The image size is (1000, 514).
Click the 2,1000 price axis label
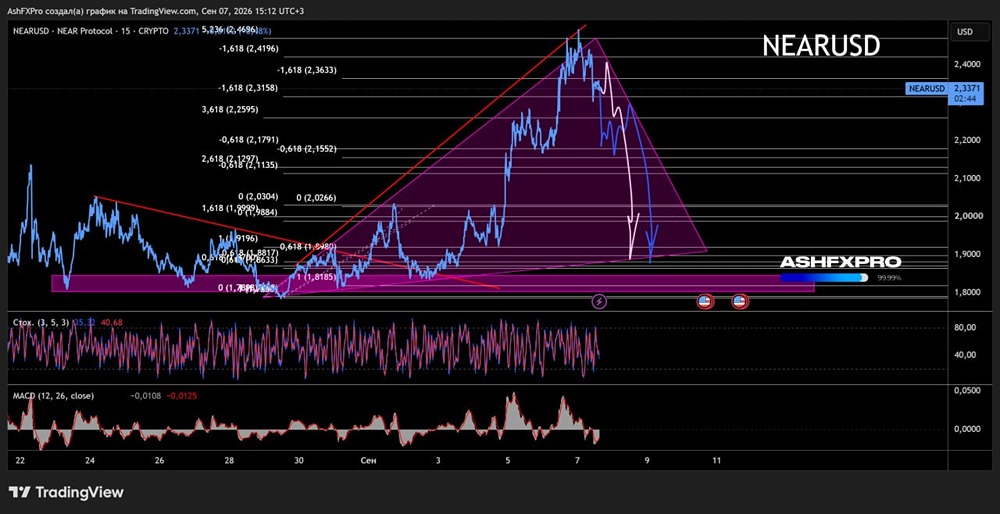[x=967, y=179]
